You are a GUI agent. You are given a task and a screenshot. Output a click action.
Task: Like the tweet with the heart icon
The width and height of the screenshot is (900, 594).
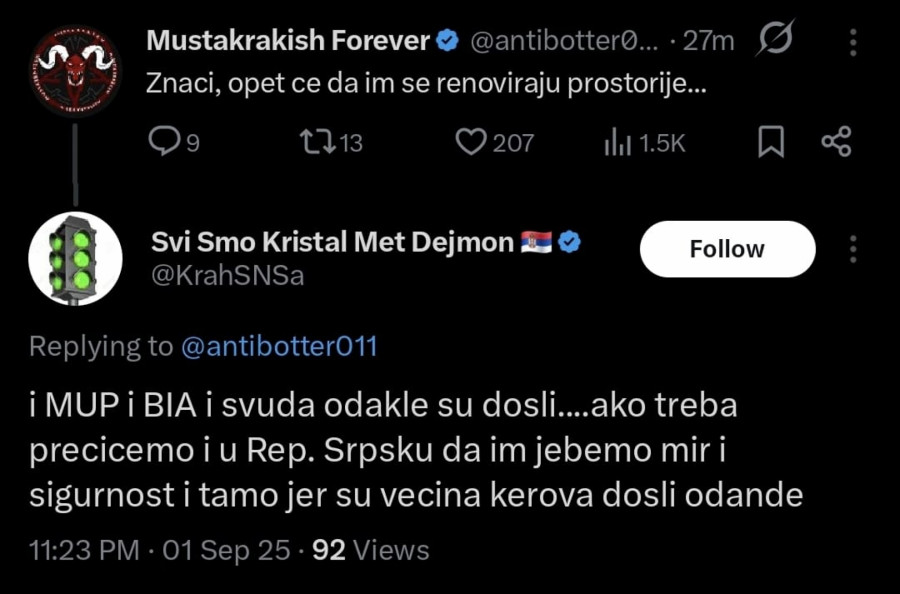click(470, 143)
